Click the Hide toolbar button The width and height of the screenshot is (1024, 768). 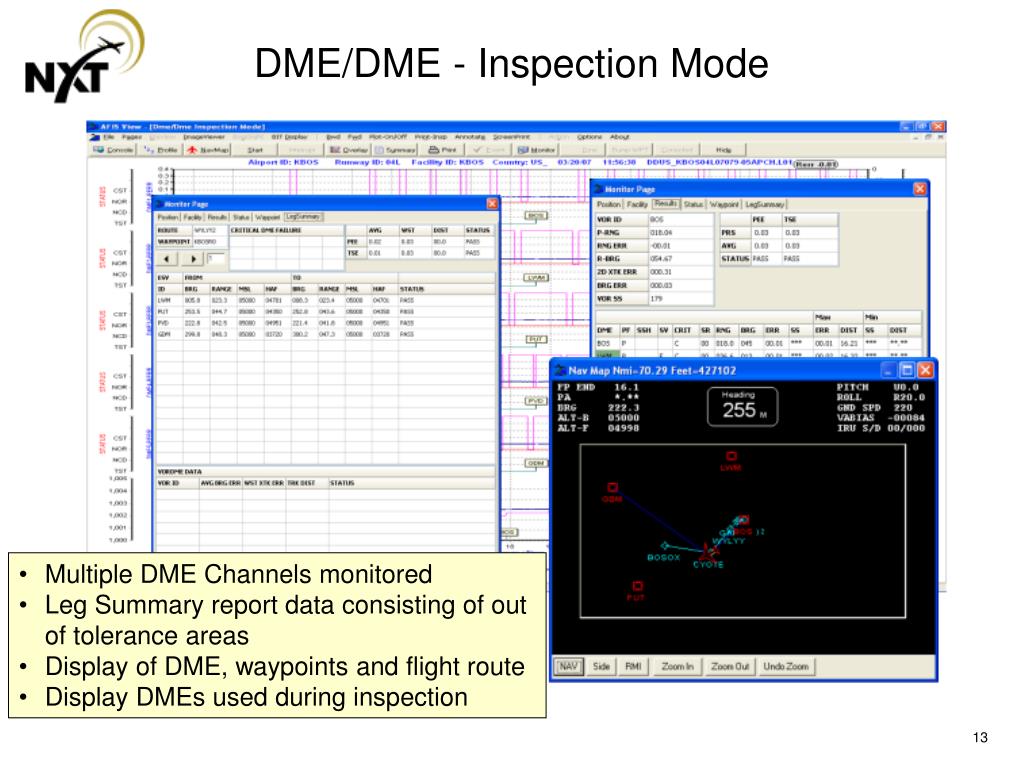724,150
